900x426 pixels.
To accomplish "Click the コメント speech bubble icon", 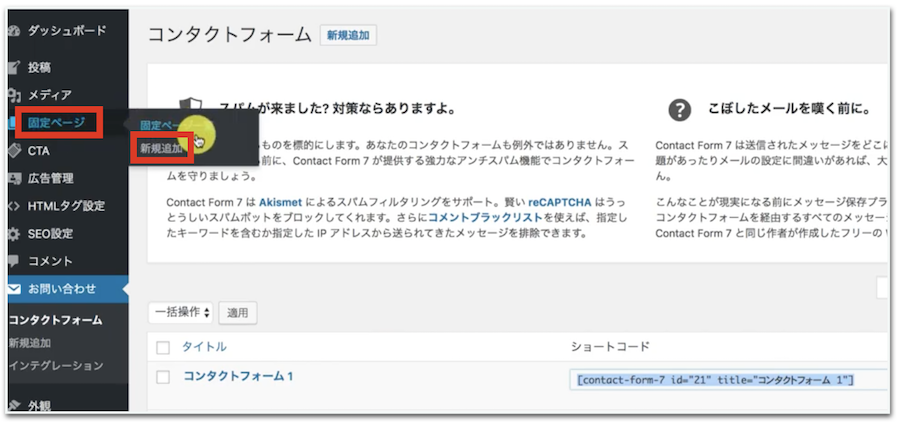I will coord(14,262).
